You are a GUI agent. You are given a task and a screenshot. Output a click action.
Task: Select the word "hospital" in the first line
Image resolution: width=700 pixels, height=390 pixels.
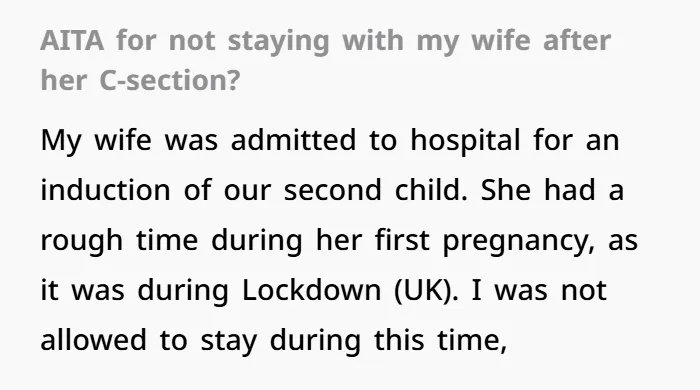point(465,140)
